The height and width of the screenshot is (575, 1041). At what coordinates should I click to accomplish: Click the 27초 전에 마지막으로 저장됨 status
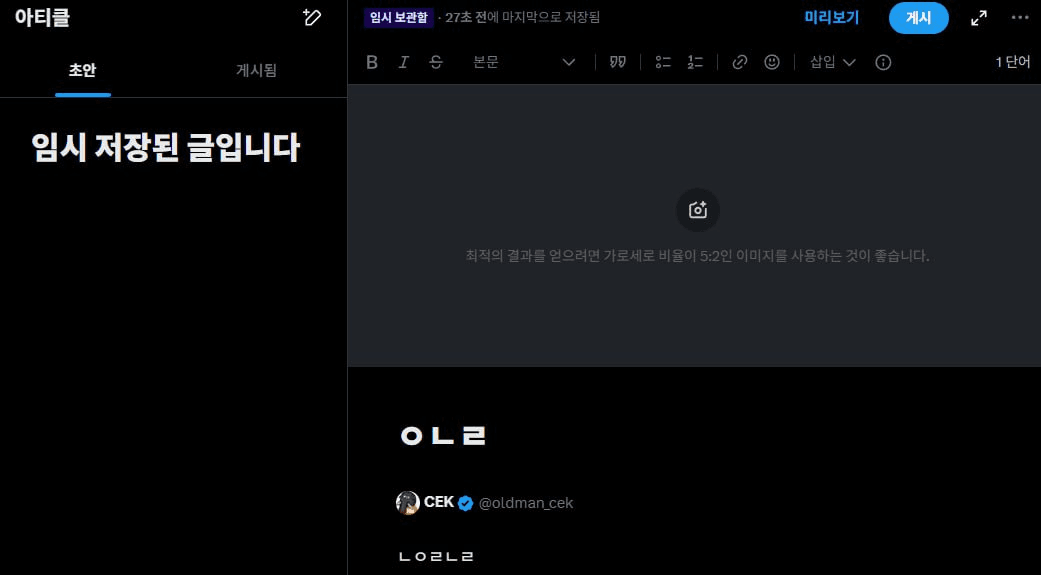click(x=522, y=18)
